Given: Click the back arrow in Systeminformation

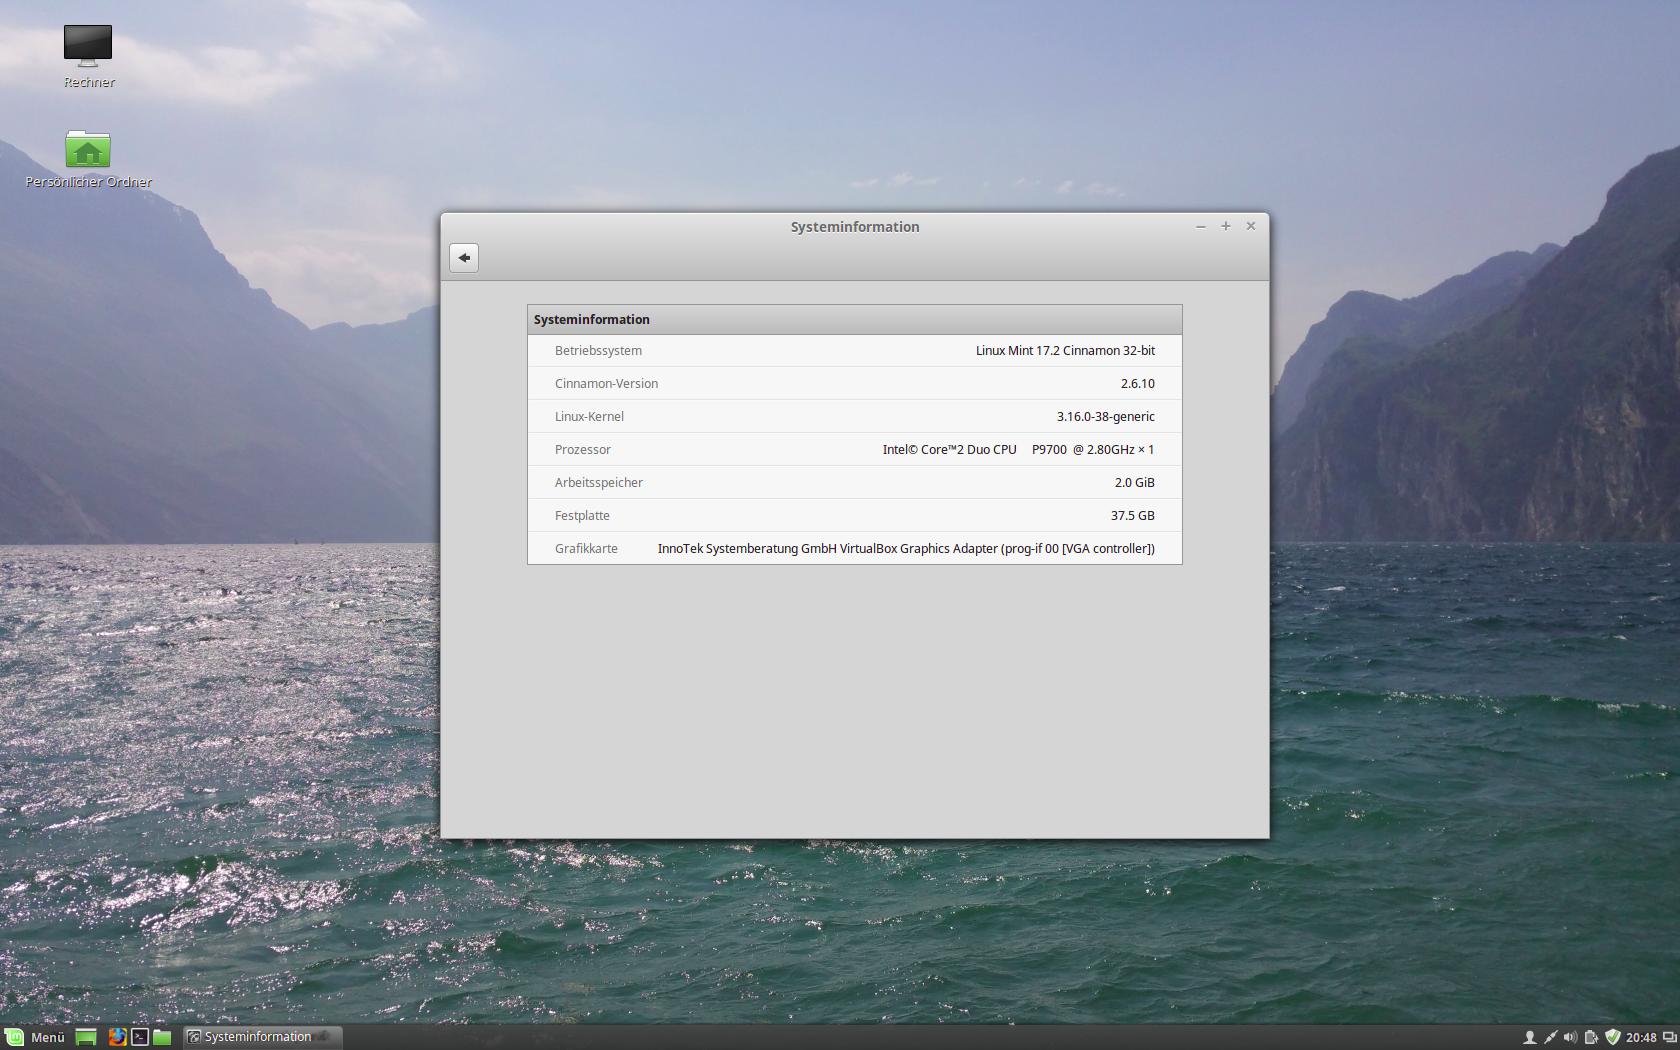Looking at the screenshot, I should point(464,258).
